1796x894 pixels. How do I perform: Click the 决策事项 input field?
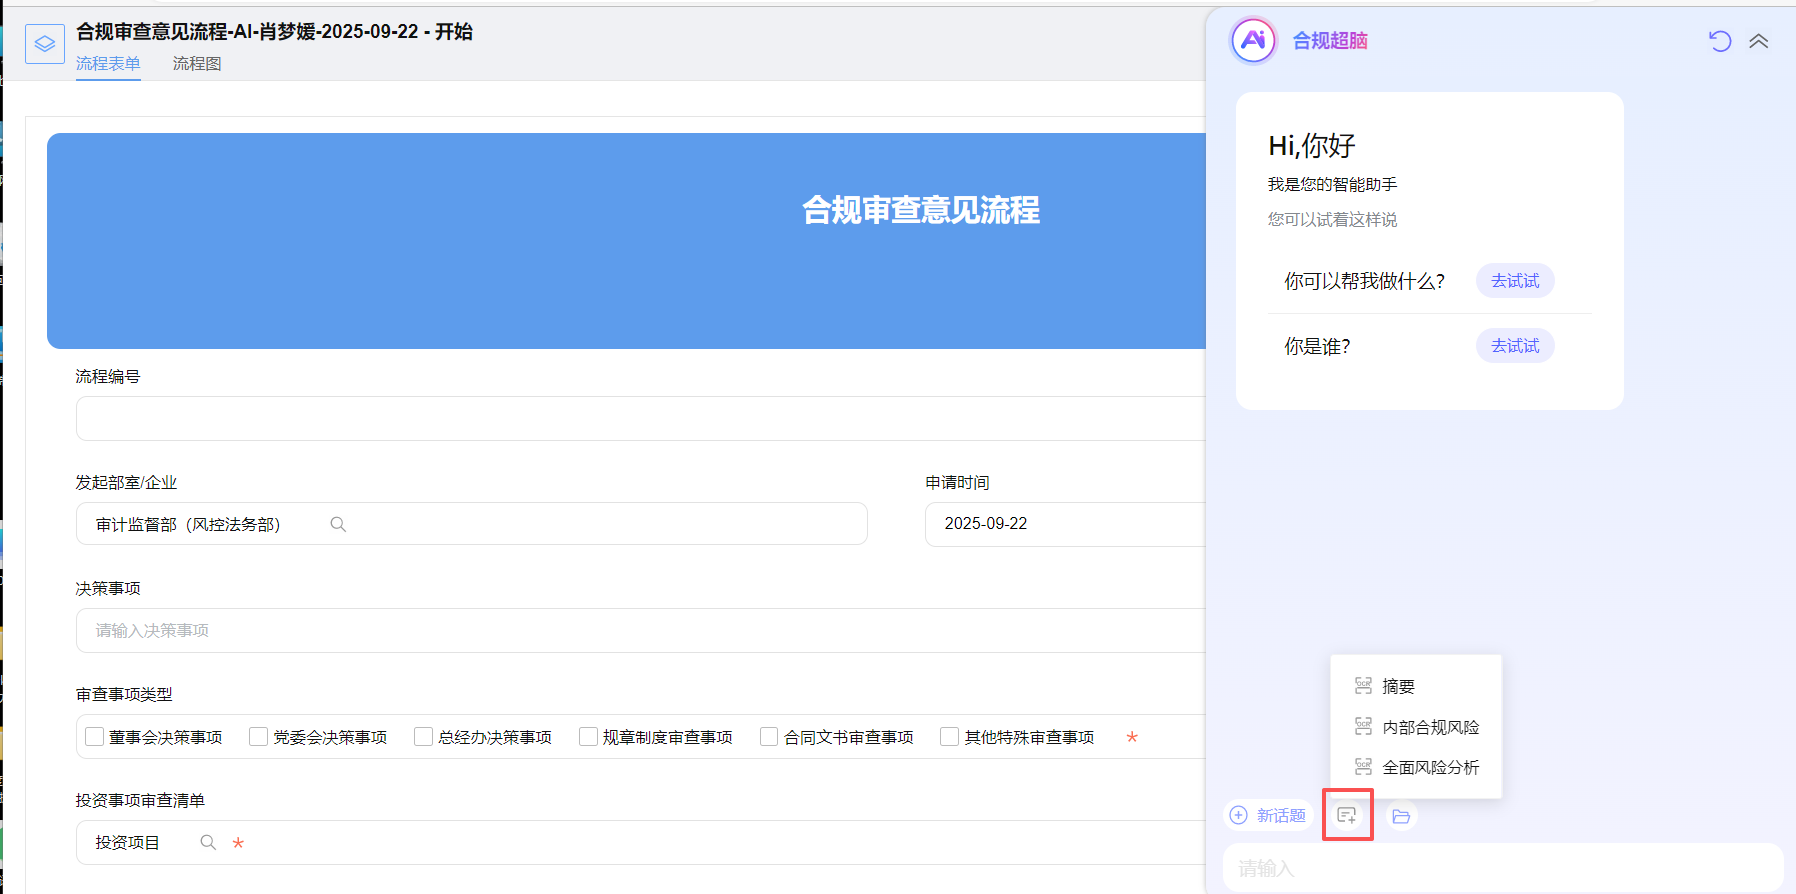pos(640,630)
